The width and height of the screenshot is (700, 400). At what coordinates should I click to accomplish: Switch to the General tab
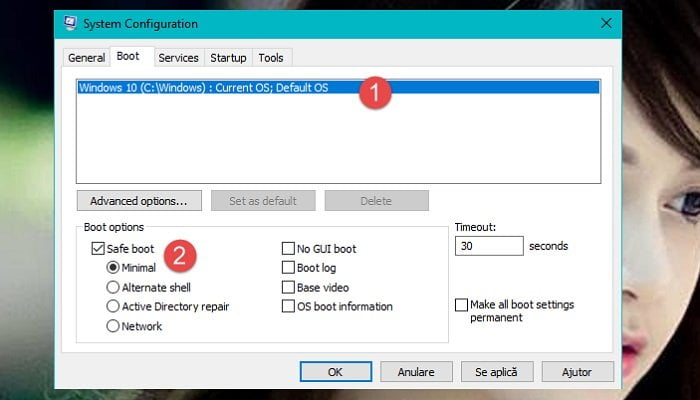[x=86, y=58]
